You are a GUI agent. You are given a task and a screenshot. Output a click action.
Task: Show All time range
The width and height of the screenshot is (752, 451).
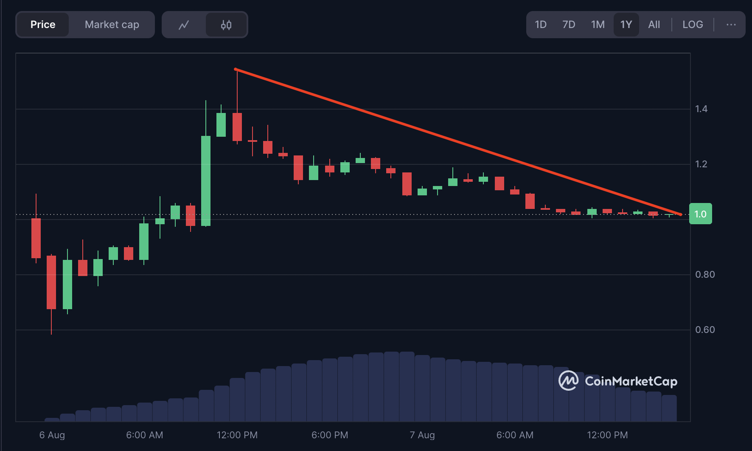coord(654,25)
